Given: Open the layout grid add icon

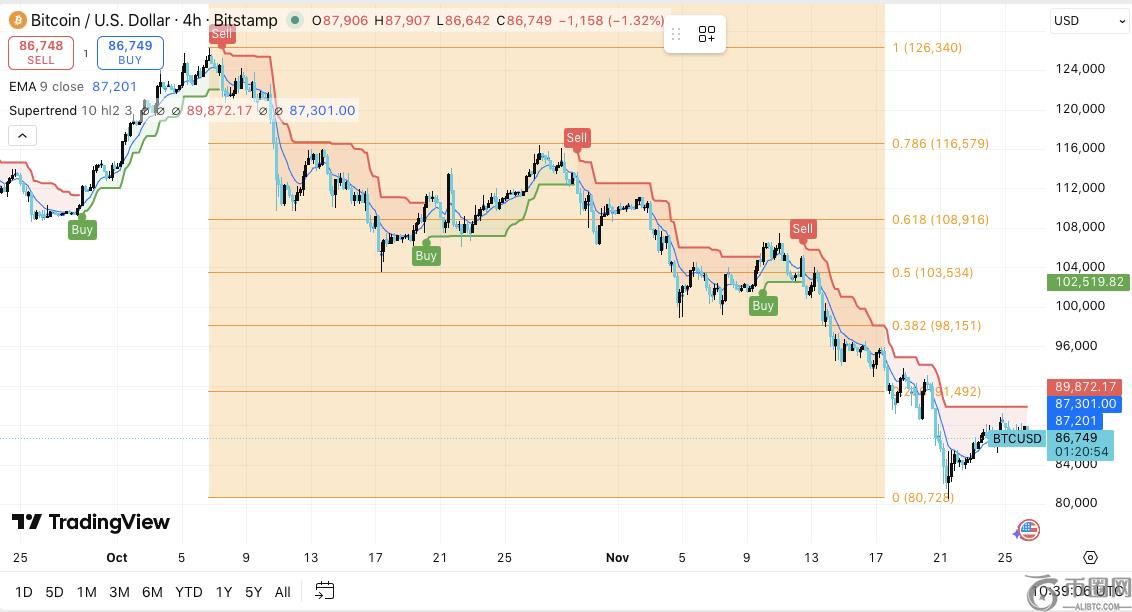Looking at the screenshot, I should click(x=707, y=35).
